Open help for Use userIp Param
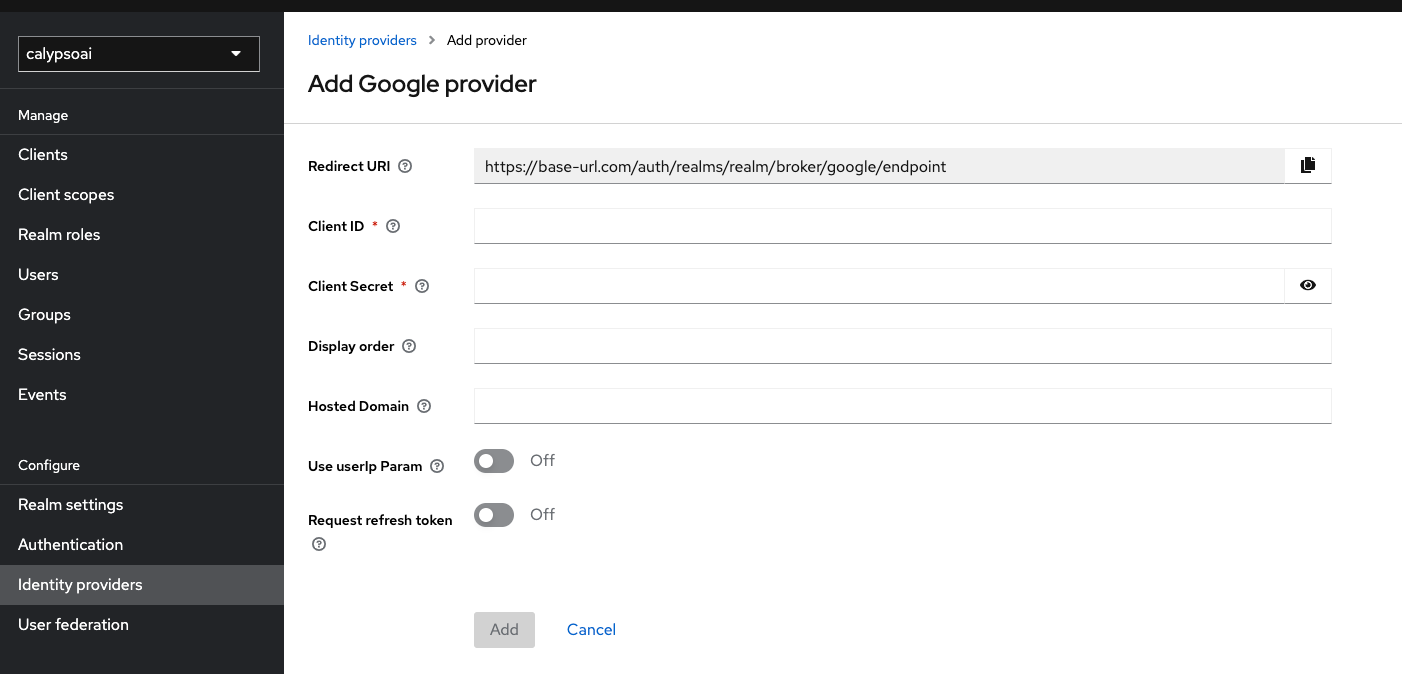This screenshot has height=674, width=1402. [437, 466]
